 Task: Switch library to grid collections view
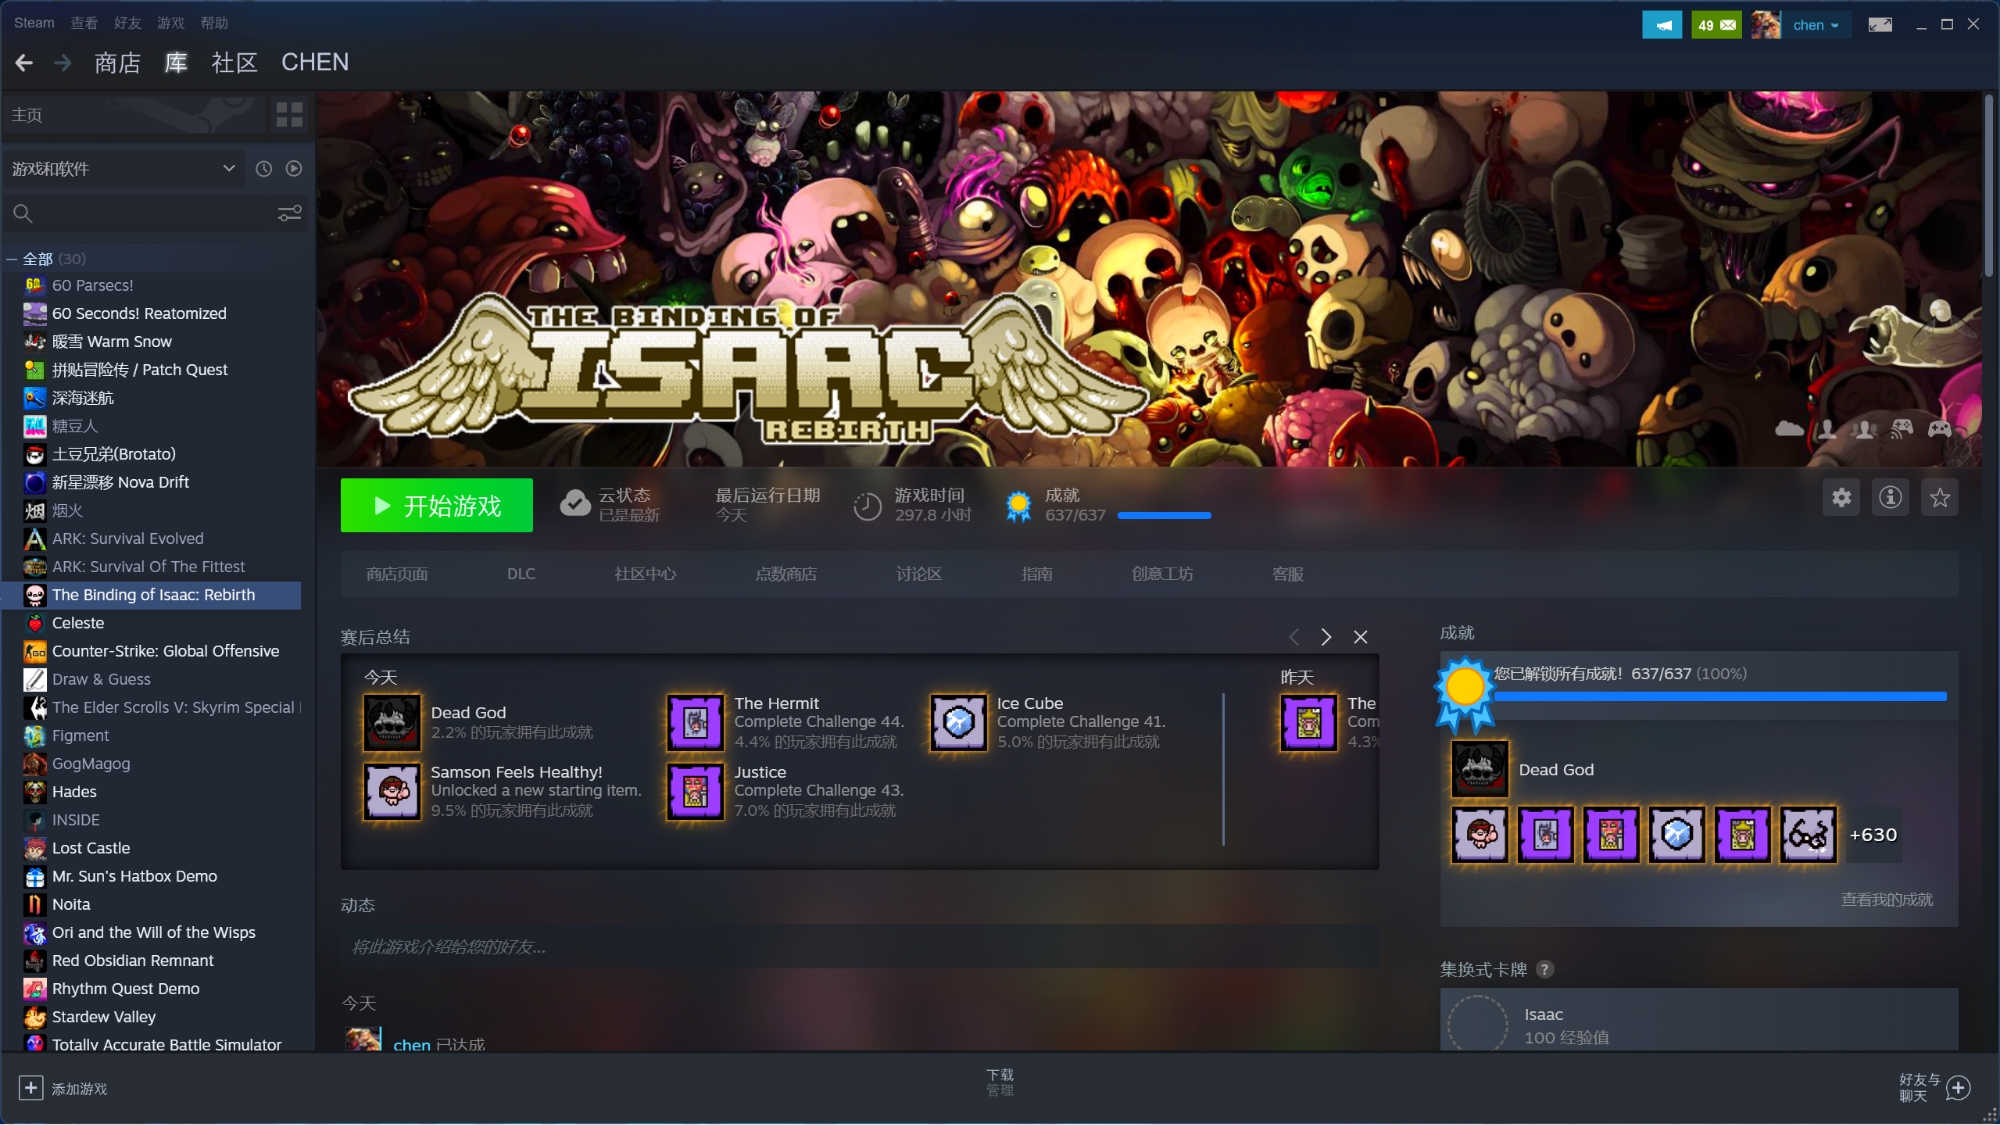click(x=289, y=115)
